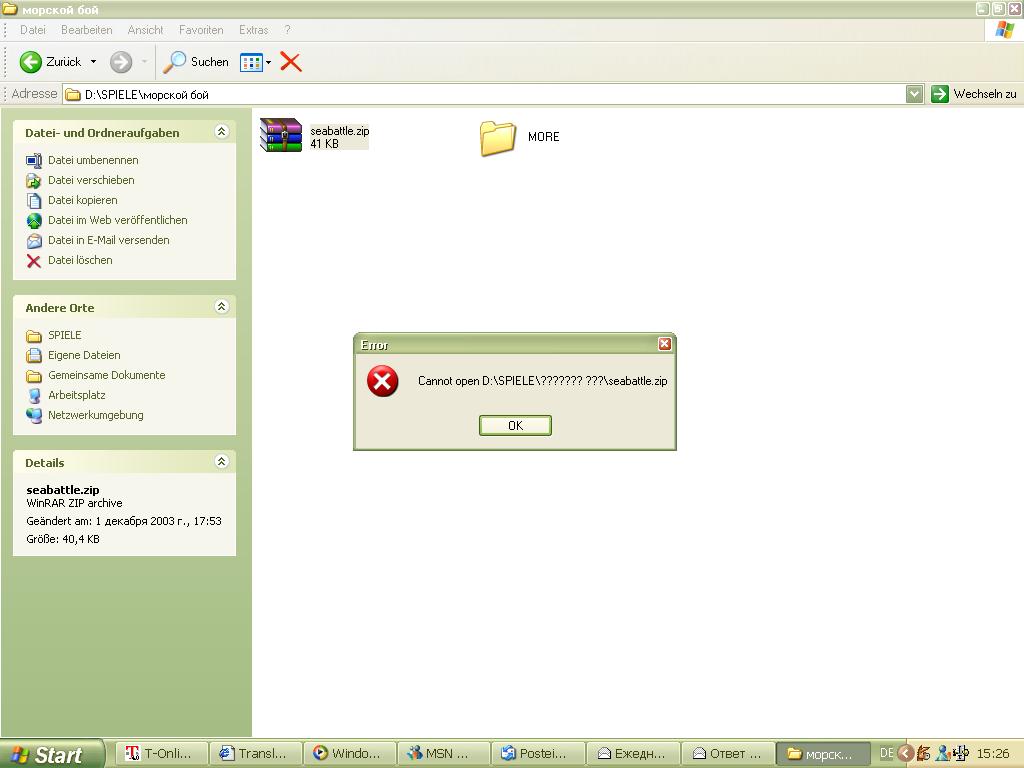Click the copy file icon in the sidebar
Screen dimensions: 1024x768
coord(34,200)
